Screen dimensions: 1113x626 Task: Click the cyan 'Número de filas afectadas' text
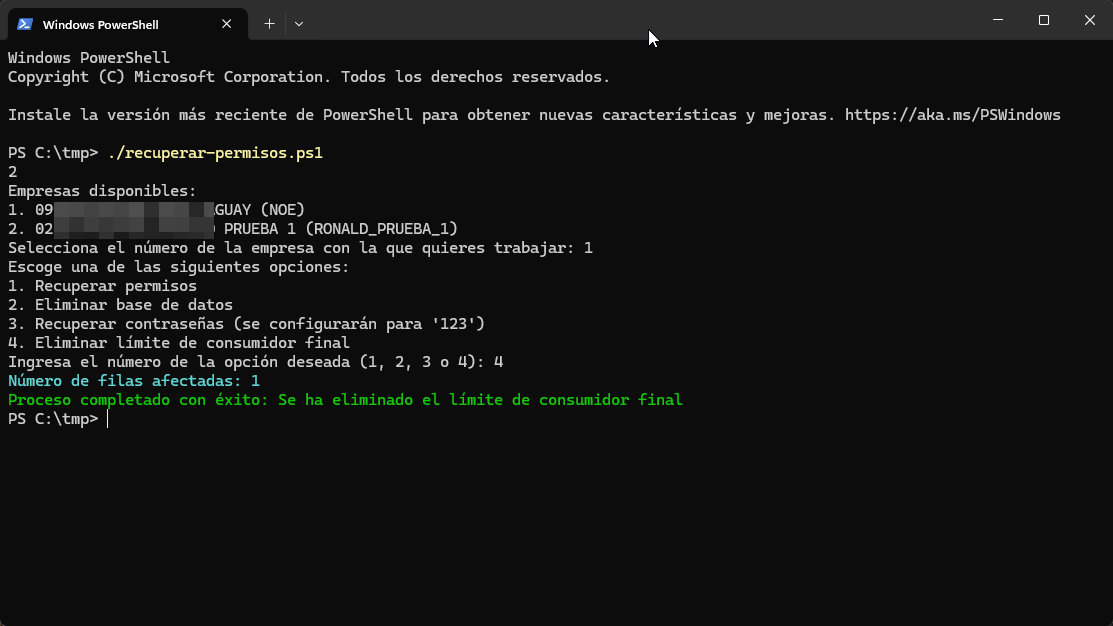tap(133, 381)
